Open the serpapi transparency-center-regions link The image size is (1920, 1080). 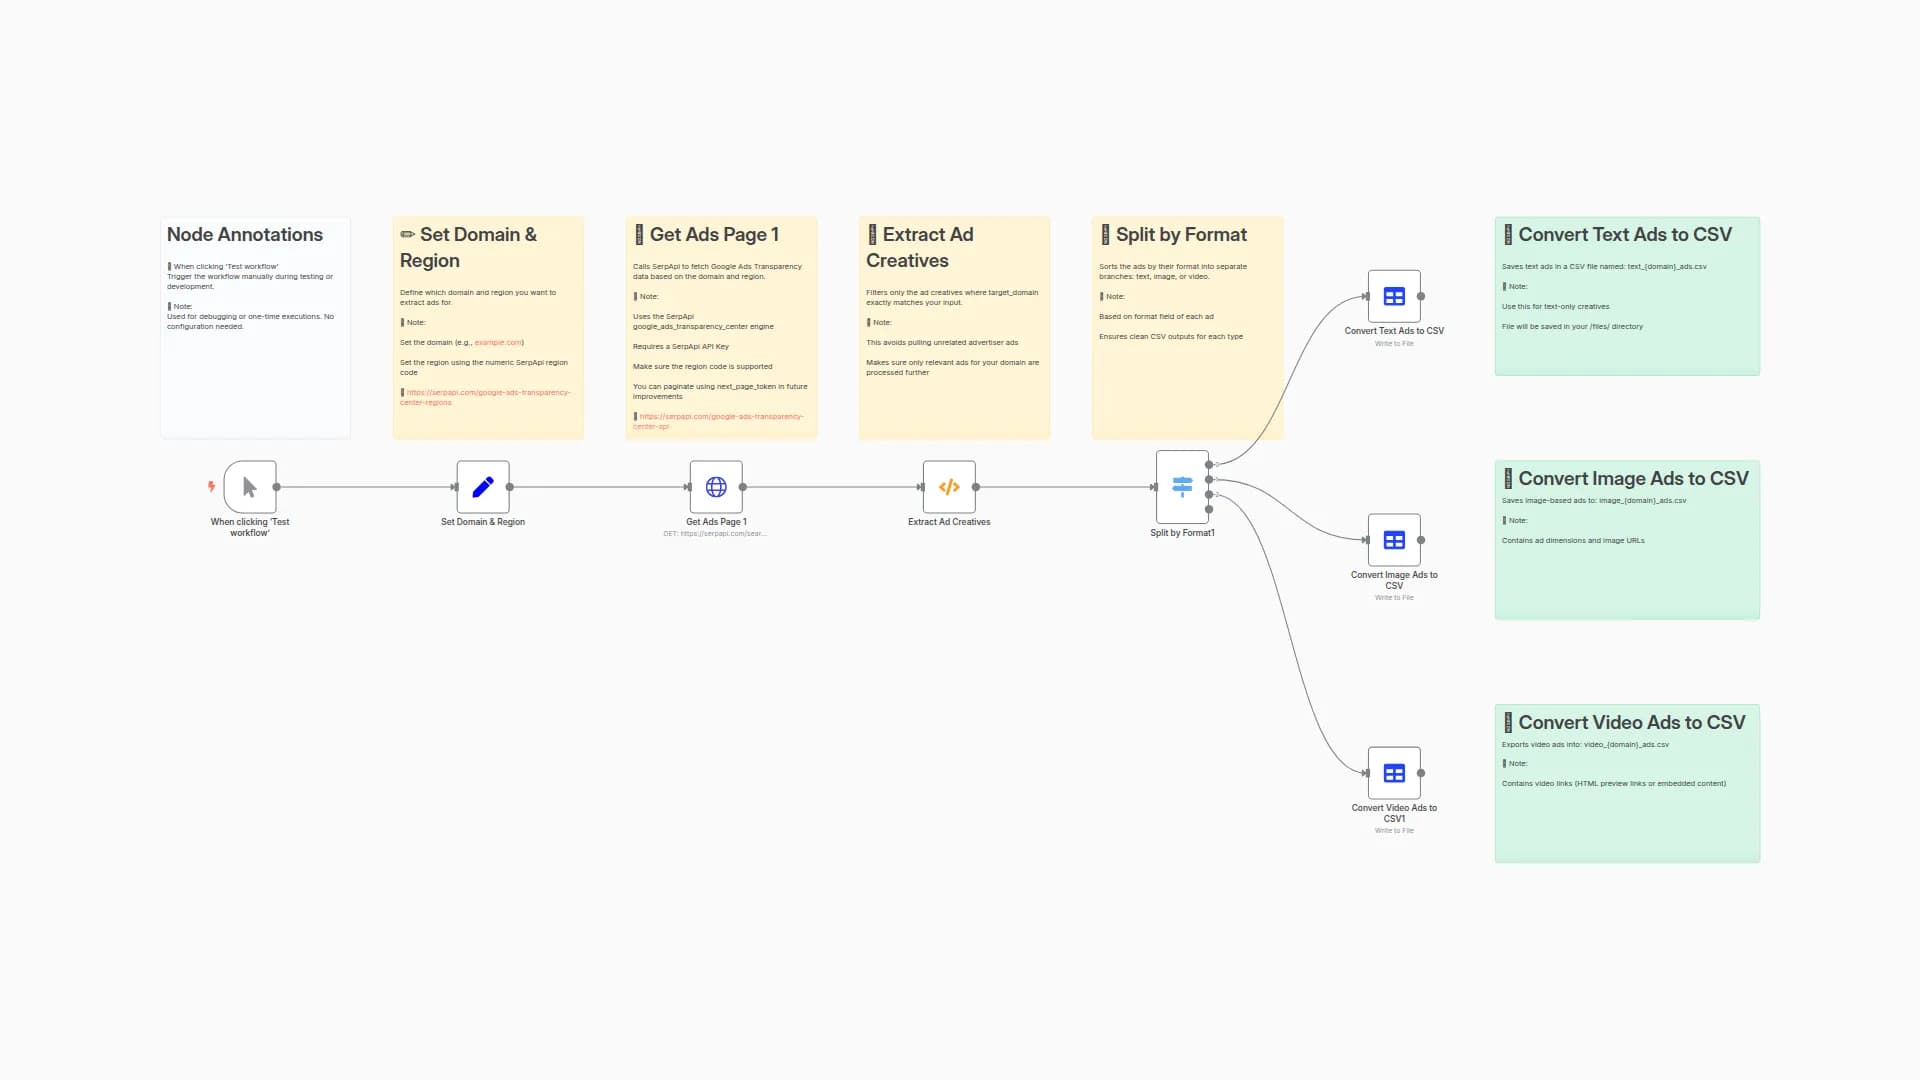pos(486,397)
